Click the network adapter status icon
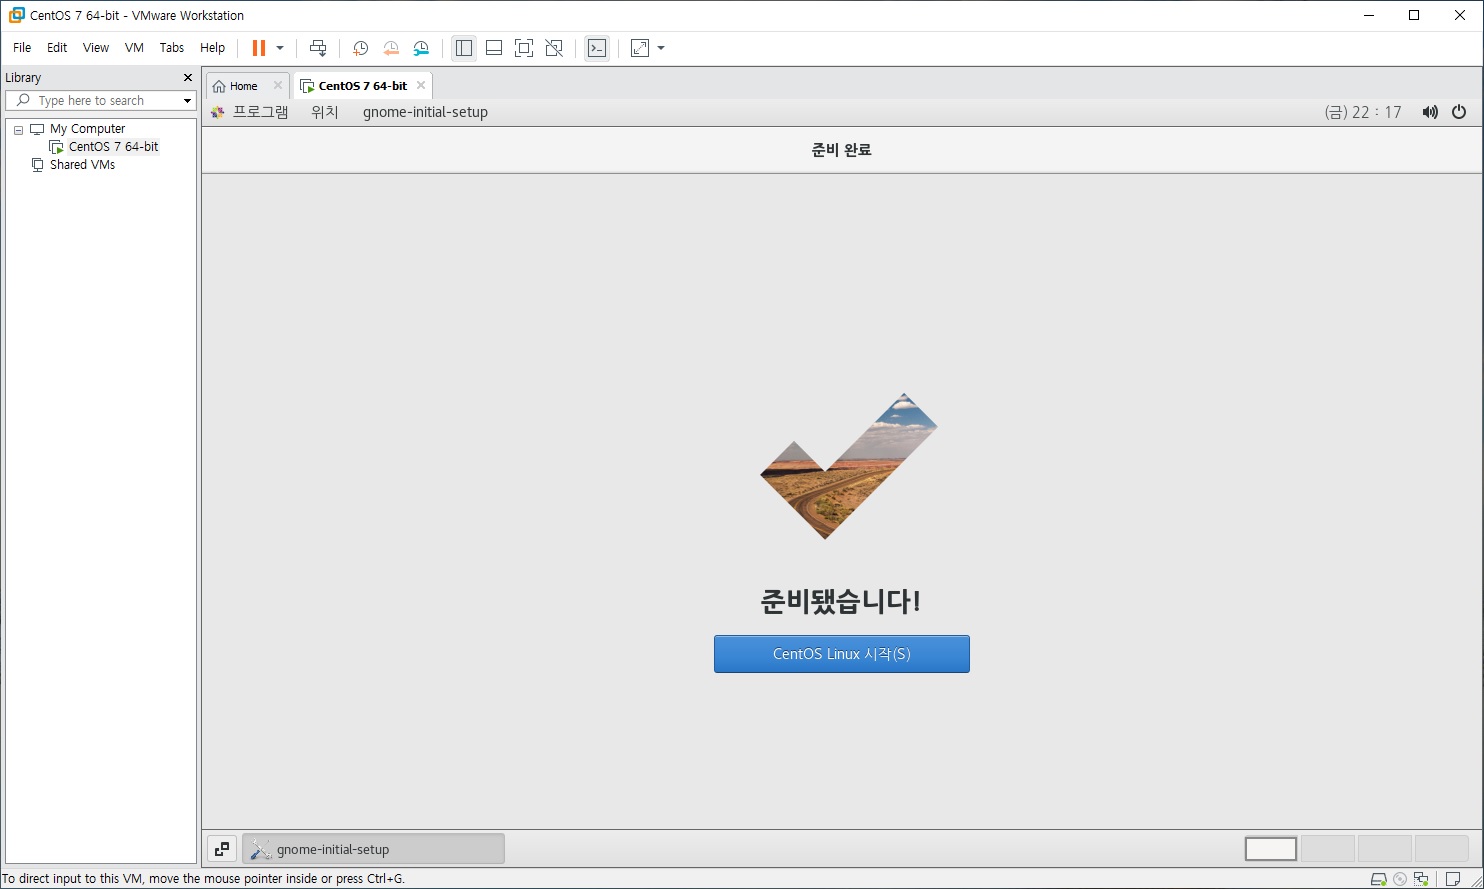Screen dimensions: 1484x889 [x=1420, y=880]
